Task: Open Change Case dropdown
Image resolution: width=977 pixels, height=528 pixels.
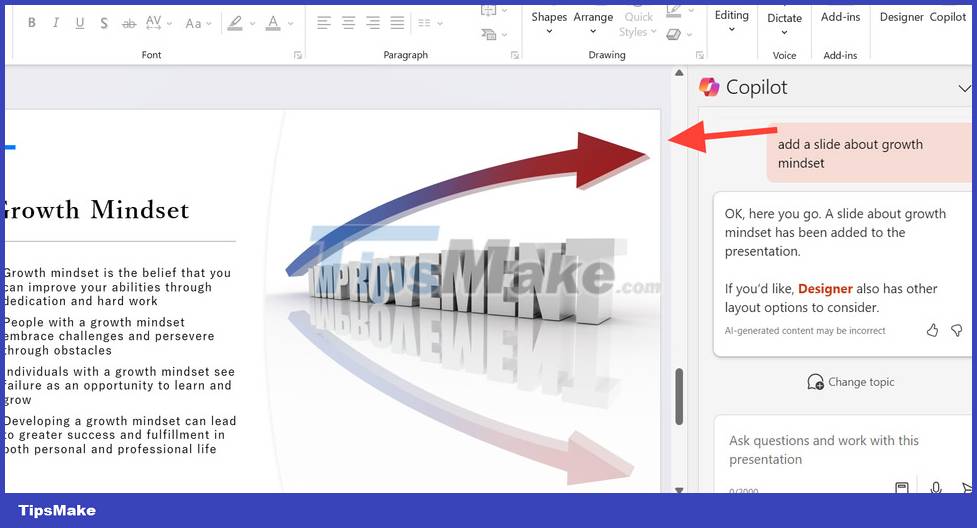Action: click(x=198, y=24)
